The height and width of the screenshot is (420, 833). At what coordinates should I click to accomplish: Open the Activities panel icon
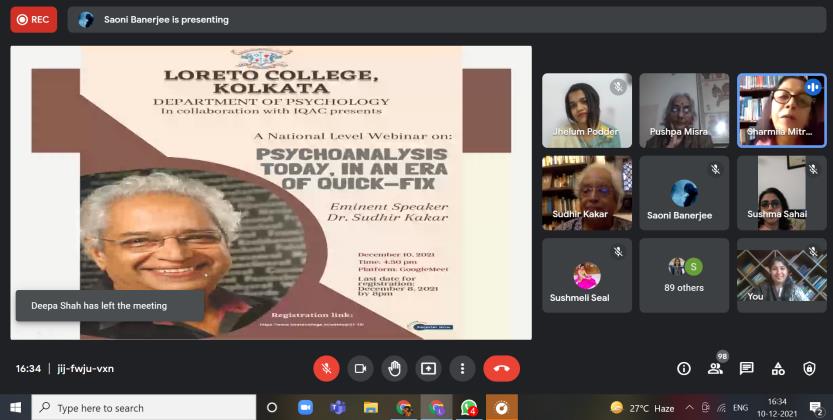coord(778,368)
